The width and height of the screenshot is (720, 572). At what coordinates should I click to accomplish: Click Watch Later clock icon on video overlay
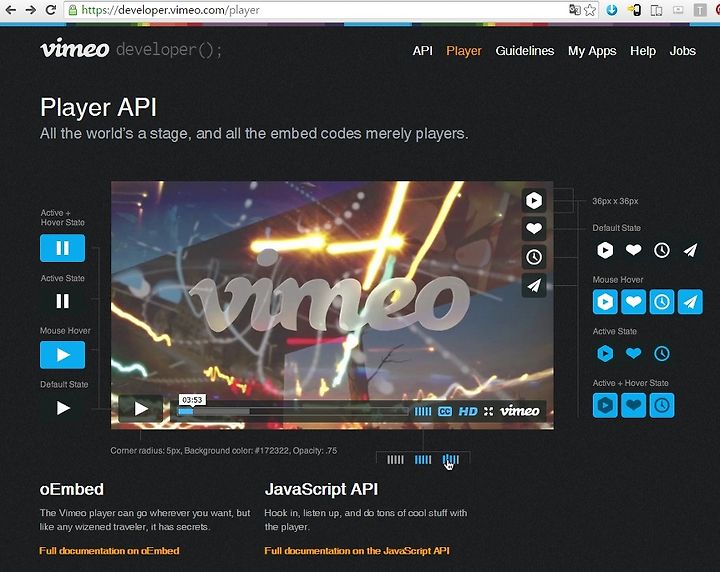(534, 257)
